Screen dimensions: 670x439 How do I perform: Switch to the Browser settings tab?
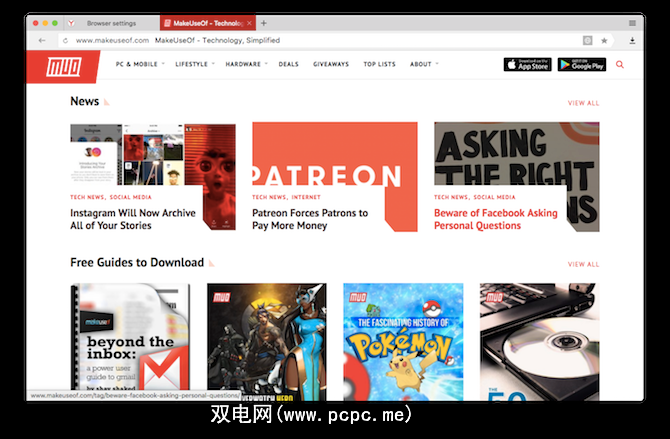111,23
